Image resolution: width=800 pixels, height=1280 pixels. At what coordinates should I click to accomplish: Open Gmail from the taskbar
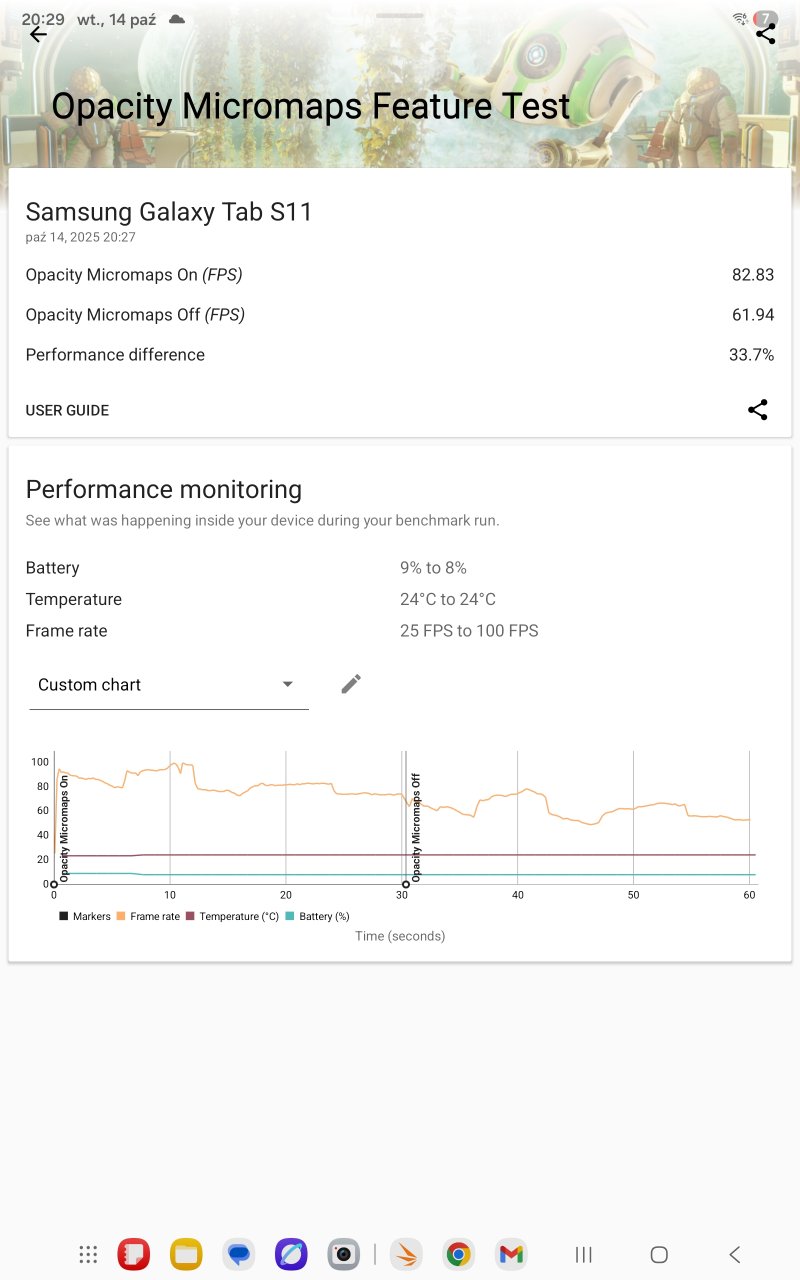point(511,1254)
